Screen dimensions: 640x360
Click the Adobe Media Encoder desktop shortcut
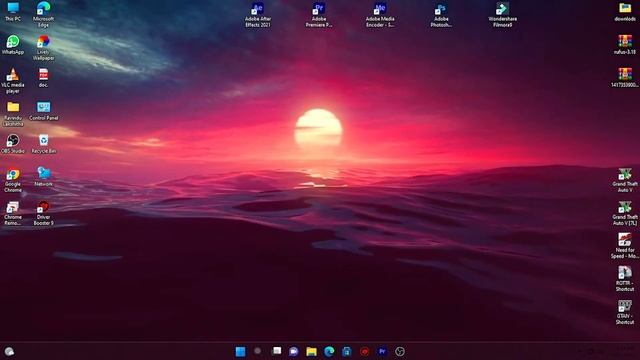point(380,15)
